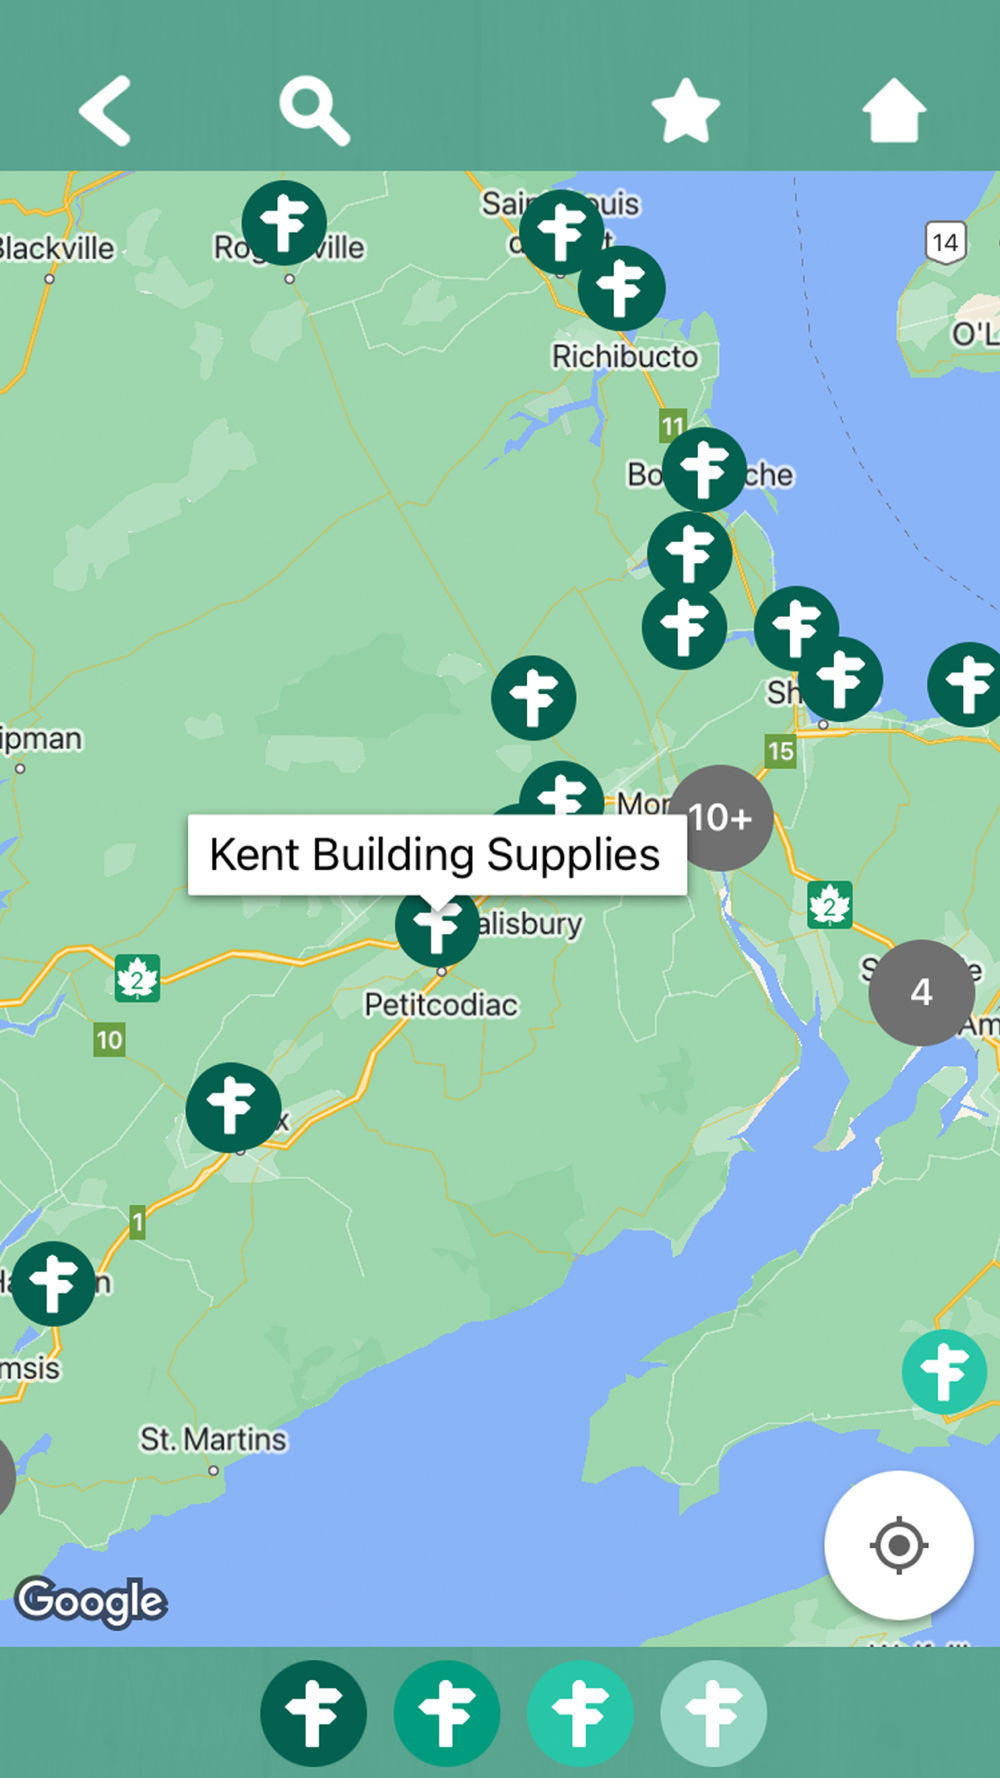Expand the 10+ cluster near Moncton
Viewport: 1000px width, 1778px height.
tap(720, 818)
